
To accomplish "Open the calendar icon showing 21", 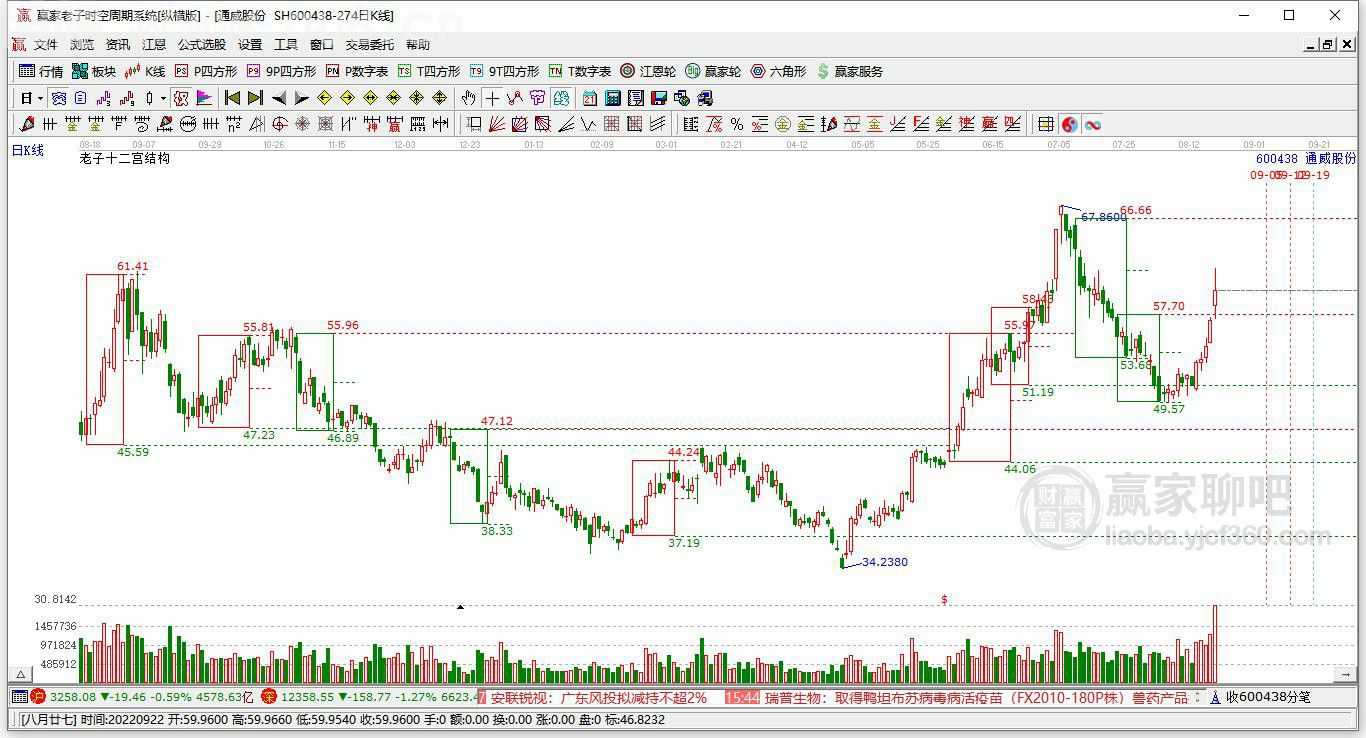I will tap(589, 98).
